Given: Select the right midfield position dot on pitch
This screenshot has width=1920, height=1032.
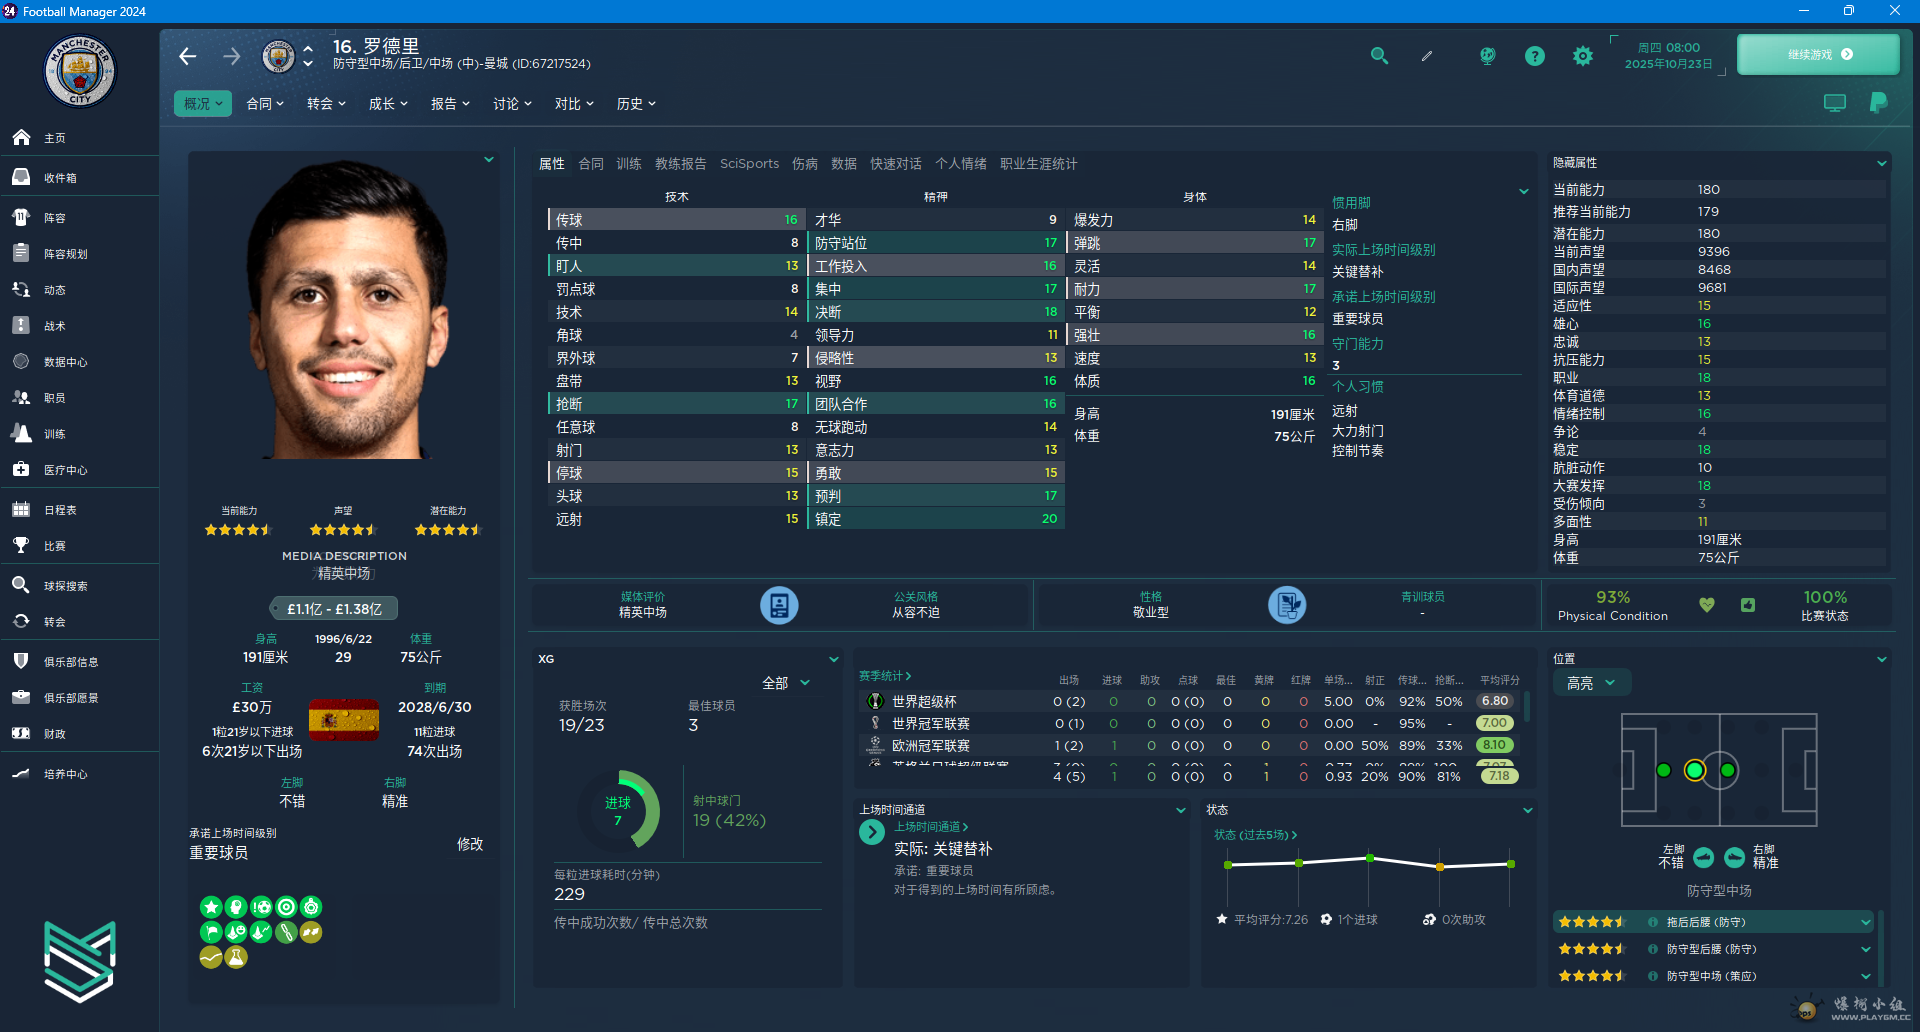Looking at the screenshot, I should pos(1727,770).
